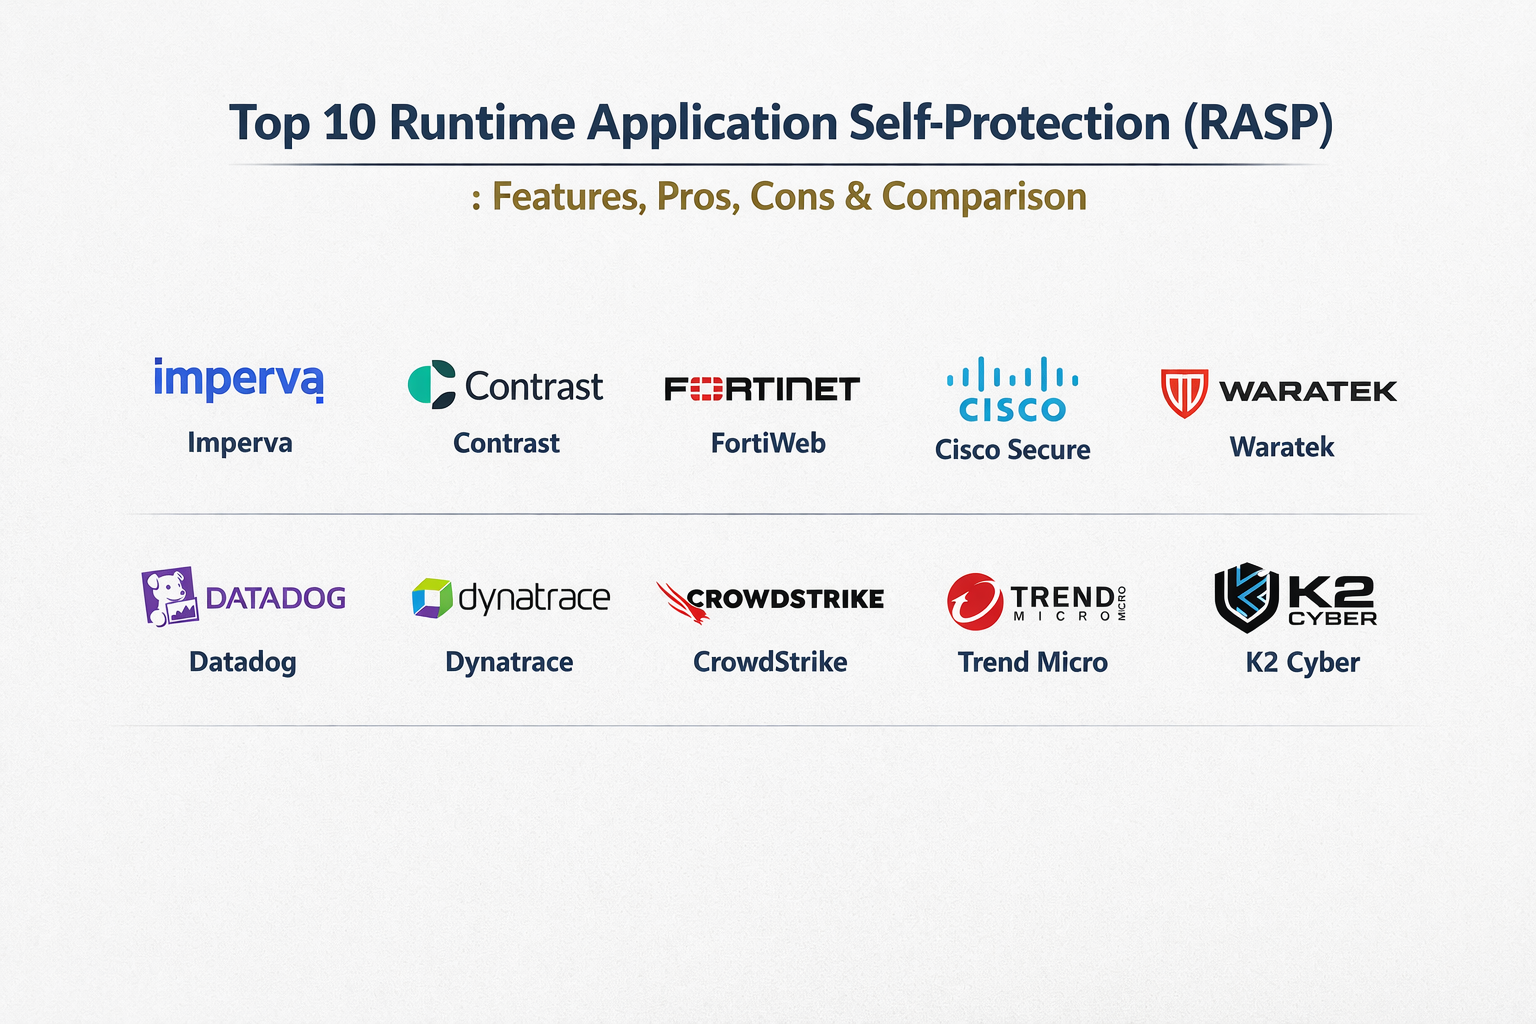Click the Imperva text label

coord(240,443)
